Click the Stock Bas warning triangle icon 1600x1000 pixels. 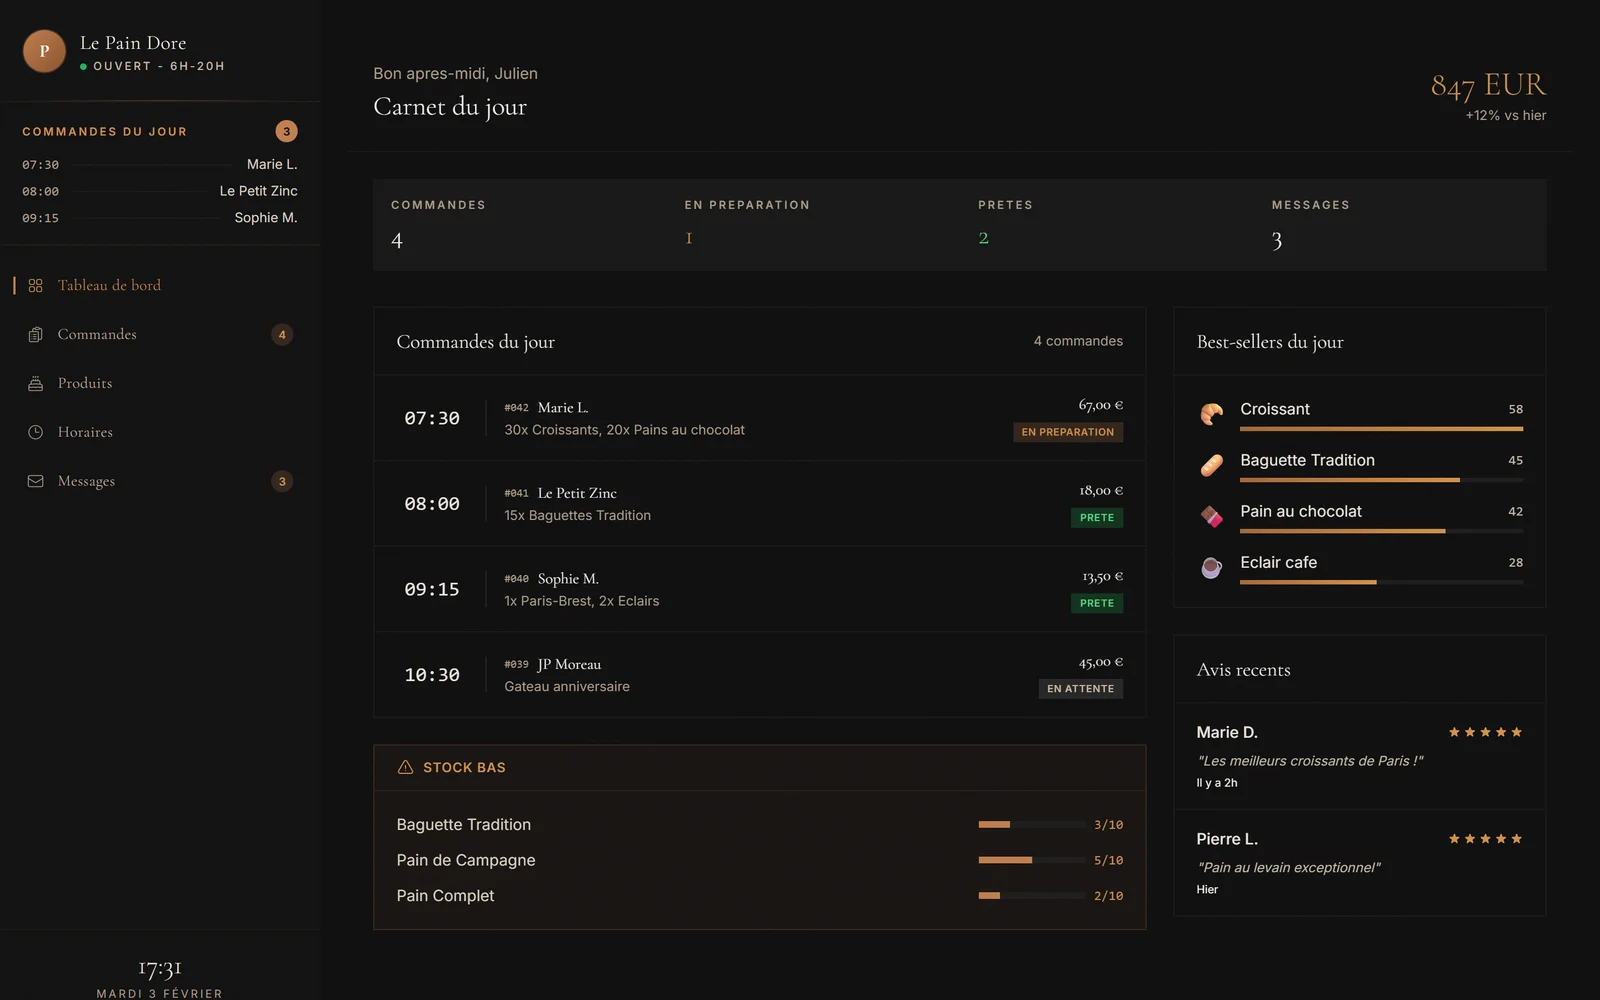[405, 768]
